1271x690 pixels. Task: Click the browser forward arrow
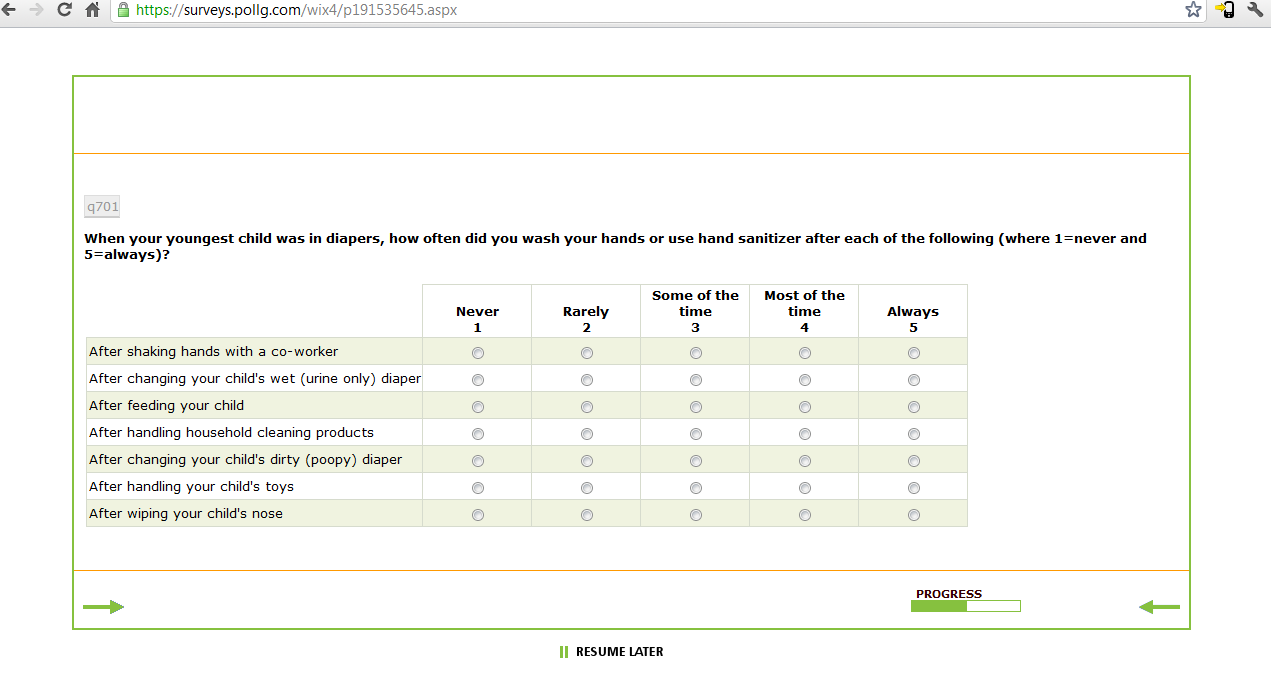pos(37,9)
